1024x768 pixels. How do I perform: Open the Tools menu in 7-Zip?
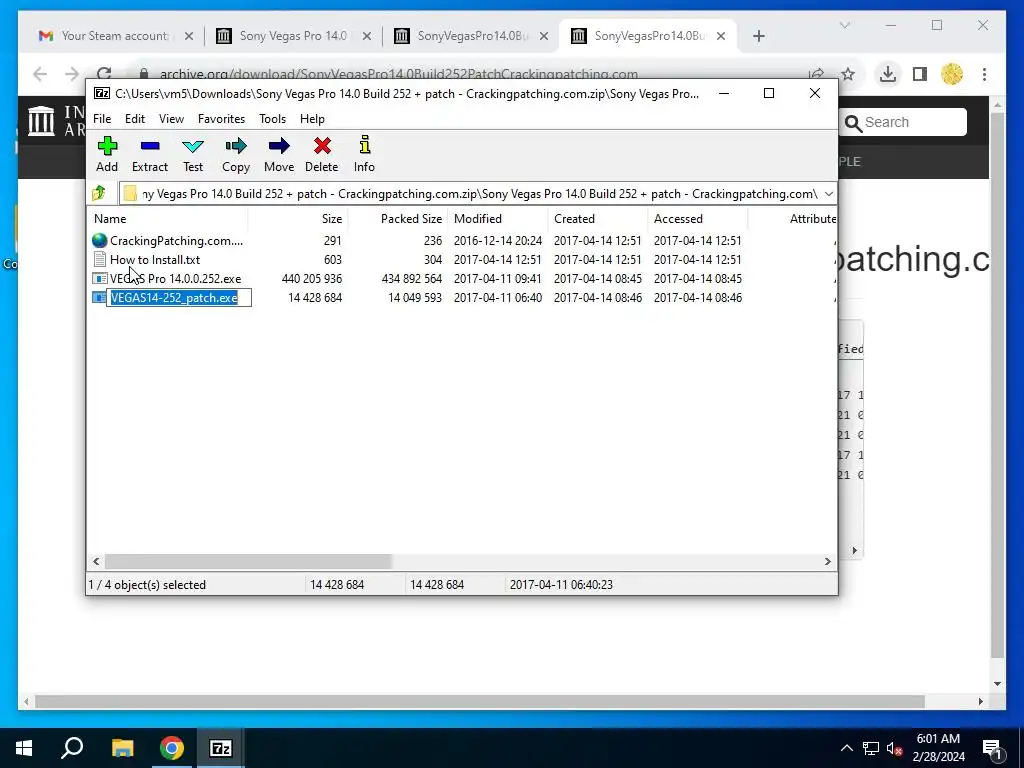(x=272, y=119)
